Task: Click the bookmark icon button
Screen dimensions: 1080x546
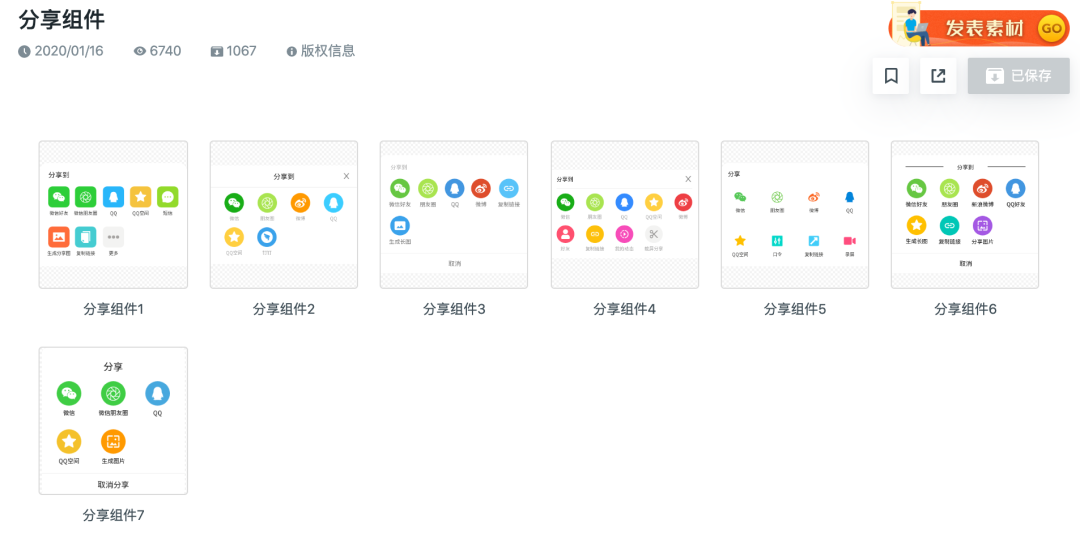Action: click(x=891, y=76)
